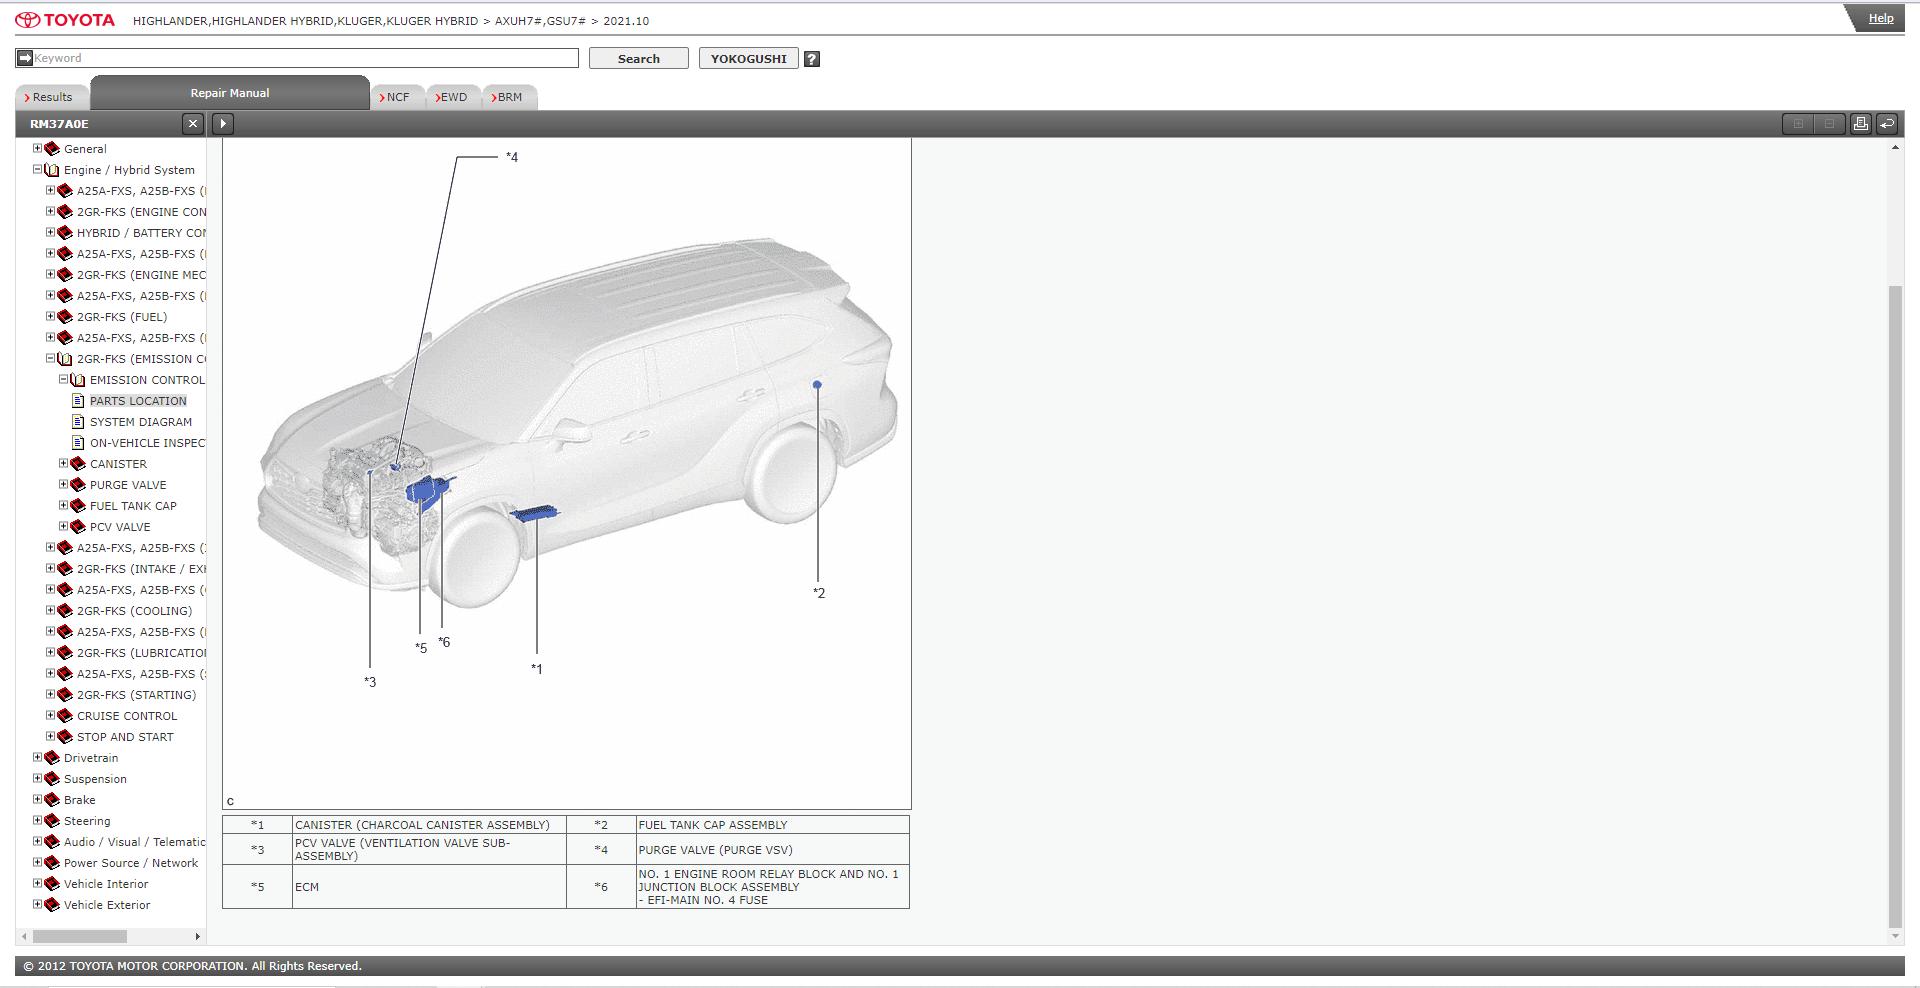Select 2GR-FKS (STARTING) in the tree
This screenshot has width=1920, height=988.
pos(136,695)
